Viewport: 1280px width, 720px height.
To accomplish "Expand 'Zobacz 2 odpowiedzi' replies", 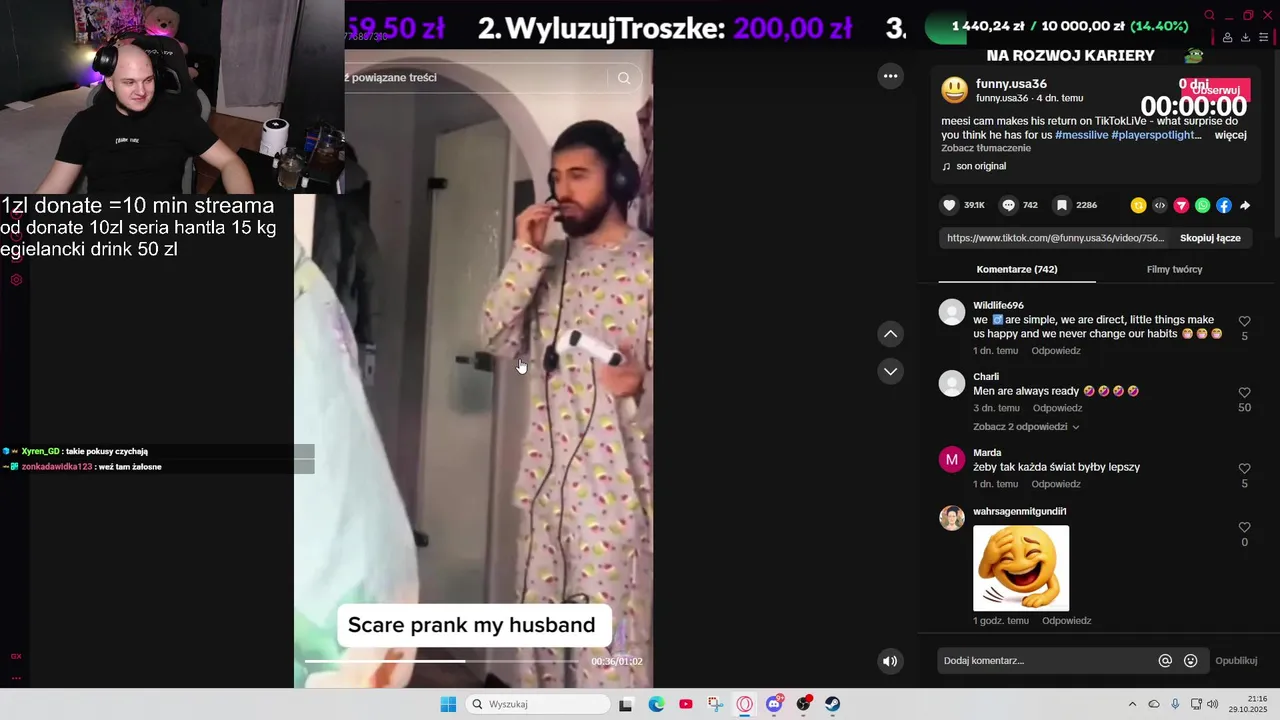I will click(x=1026, y=427).
